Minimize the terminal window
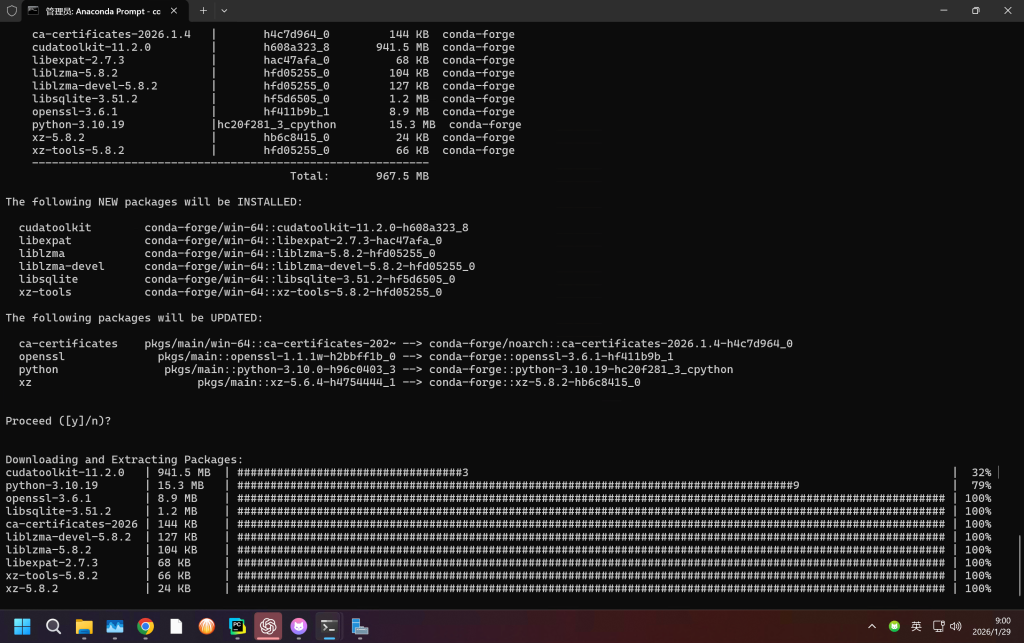 tap(944, 10)
